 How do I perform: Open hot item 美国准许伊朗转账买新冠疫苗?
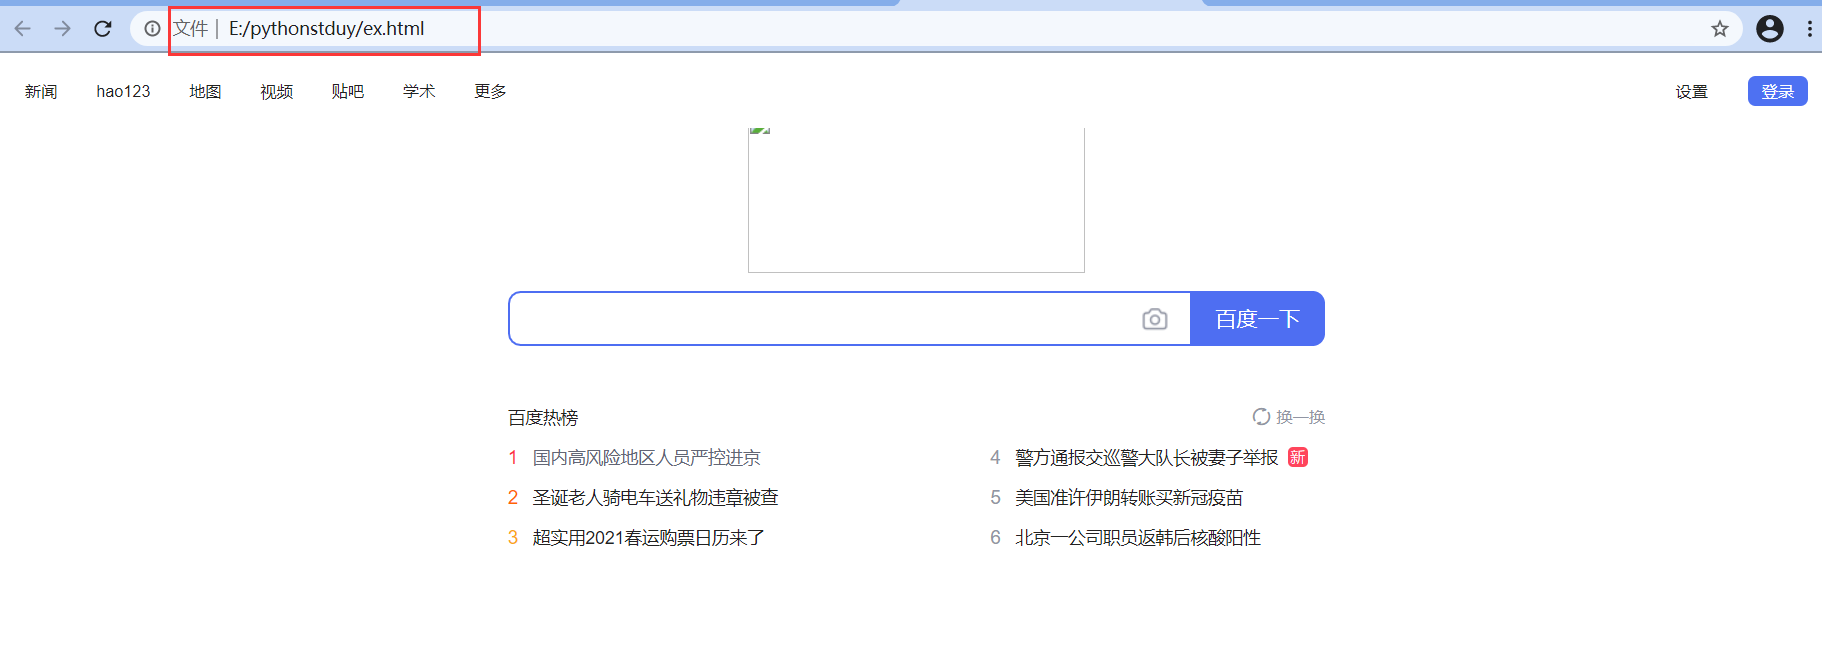(1129, 497)
